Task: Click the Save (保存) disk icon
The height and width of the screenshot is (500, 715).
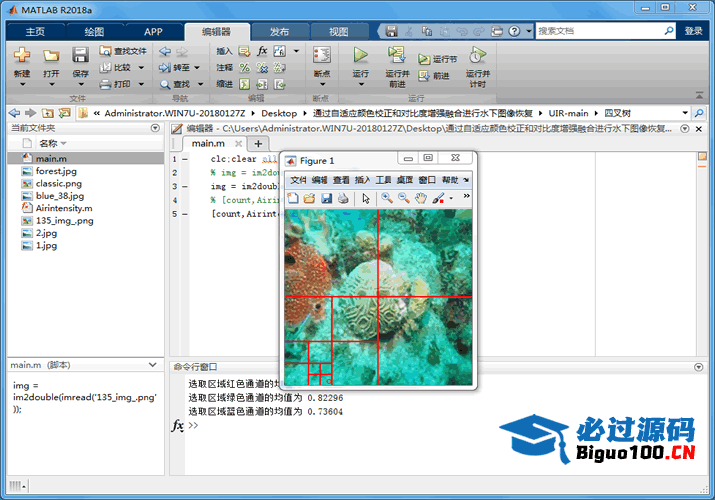Action: 80,55
